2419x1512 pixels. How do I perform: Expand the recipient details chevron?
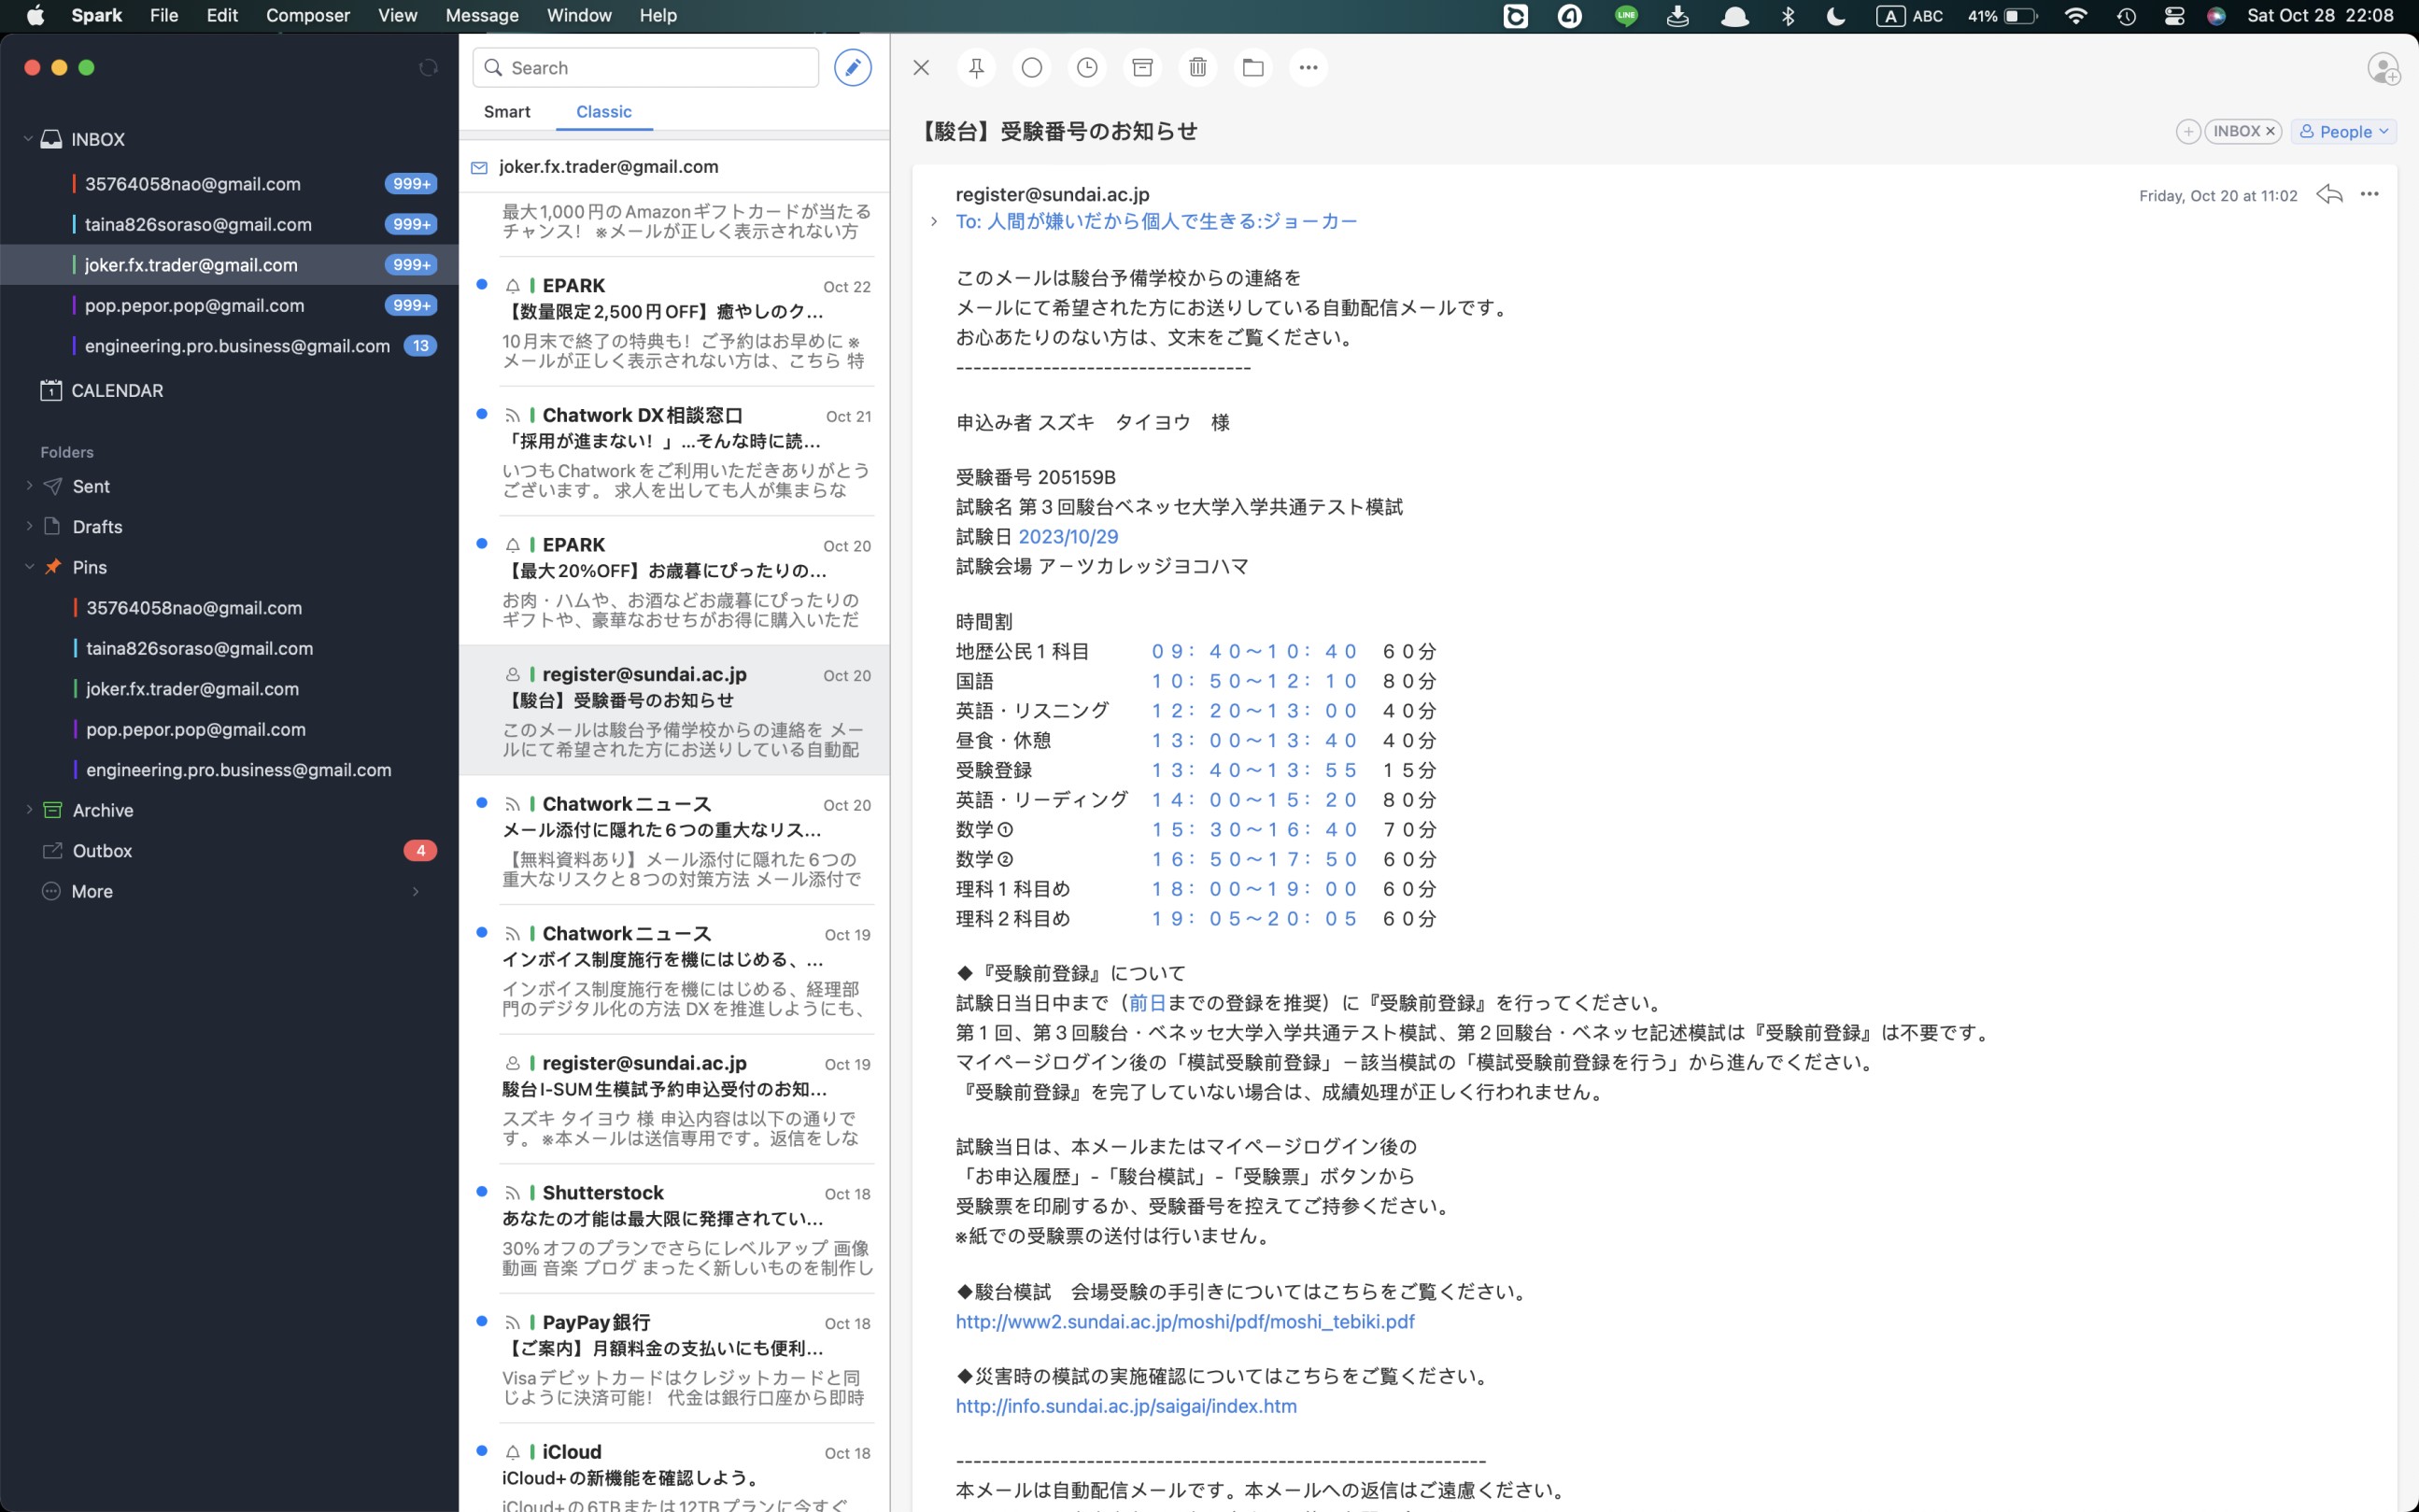pyautogui.click(x=933, y=222)
